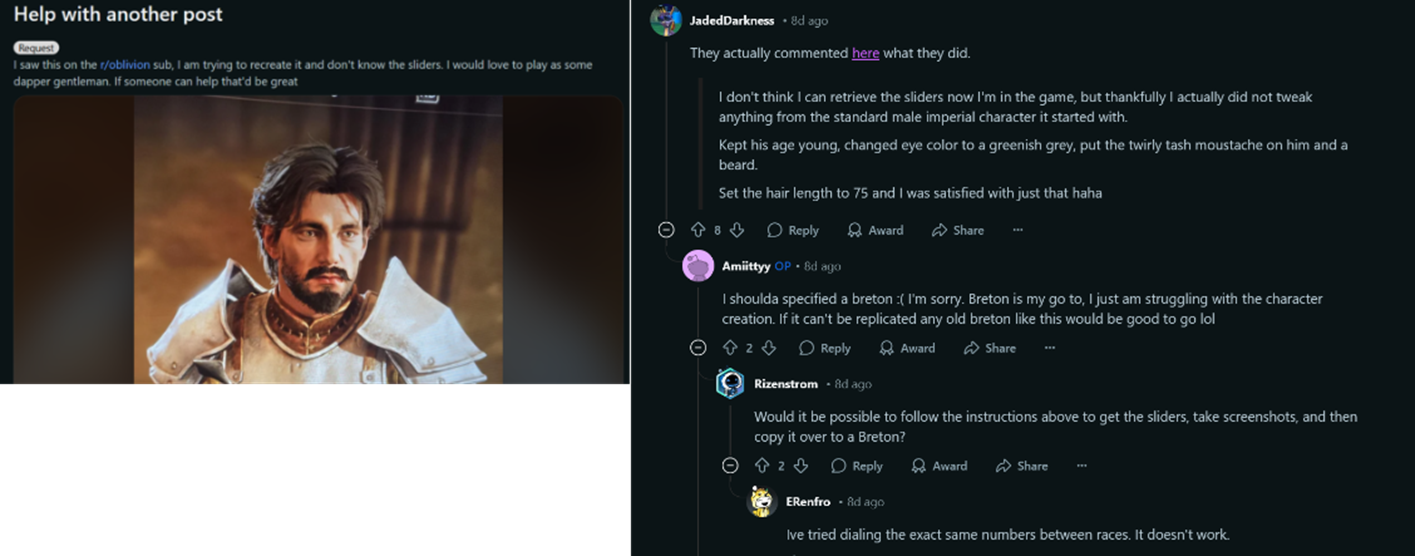
Task: Reply to JadedDarkness's comment
Action: (793, 230)
